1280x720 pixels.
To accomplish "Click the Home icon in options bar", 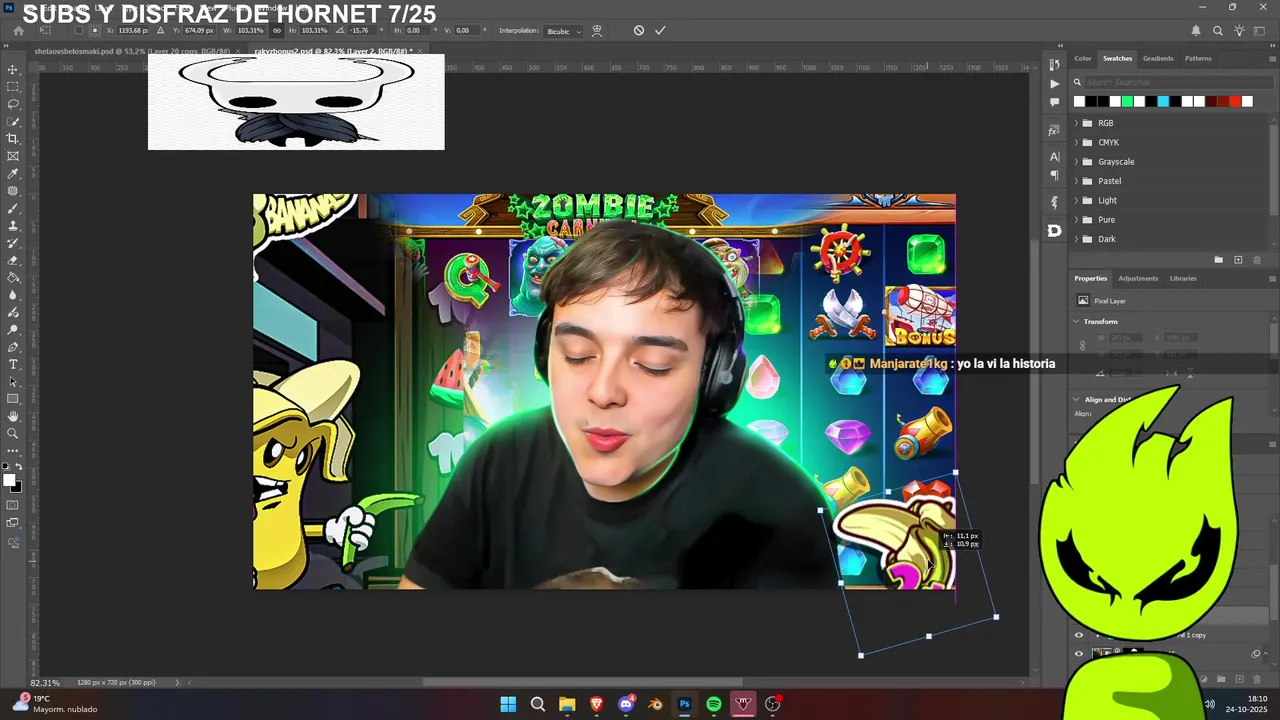I will (18, 31).
